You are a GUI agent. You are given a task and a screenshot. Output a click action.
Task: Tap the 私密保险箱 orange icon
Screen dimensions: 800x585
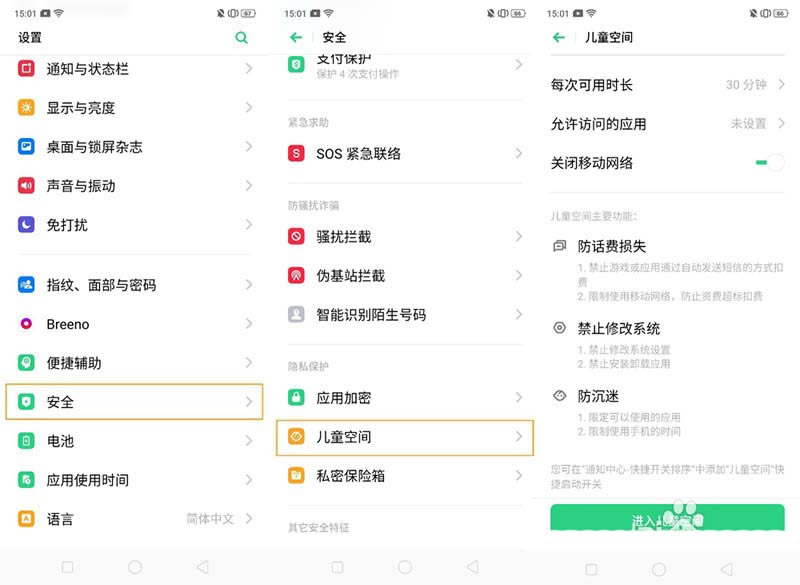pos(296,475)
